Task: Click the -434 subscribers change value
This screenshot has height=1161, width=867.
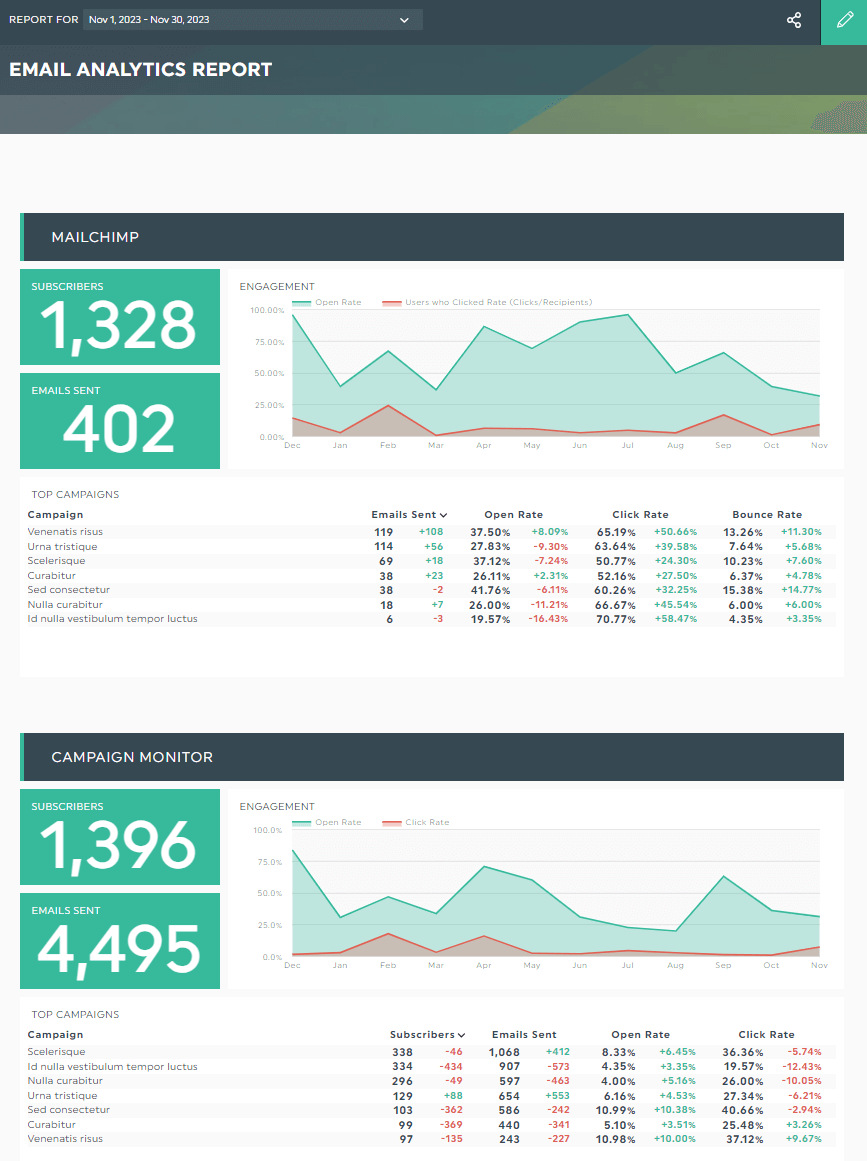Action: point(451,1066)
